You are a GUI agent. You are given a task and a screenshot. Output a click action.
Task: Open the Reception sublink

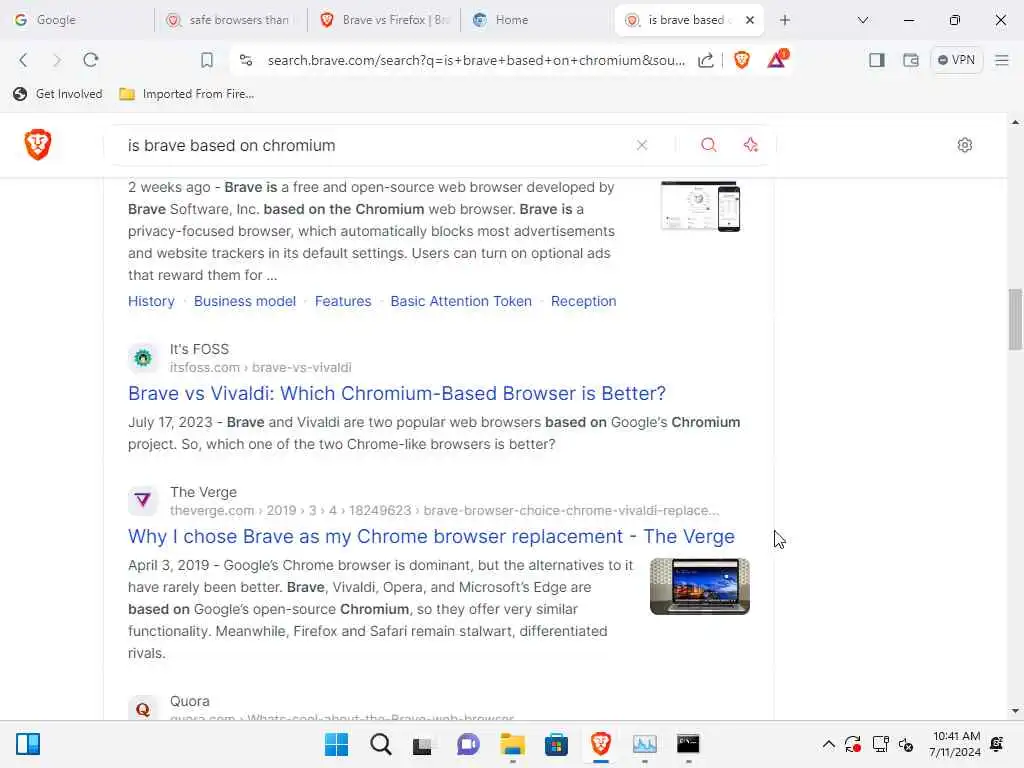pos(583,301)
